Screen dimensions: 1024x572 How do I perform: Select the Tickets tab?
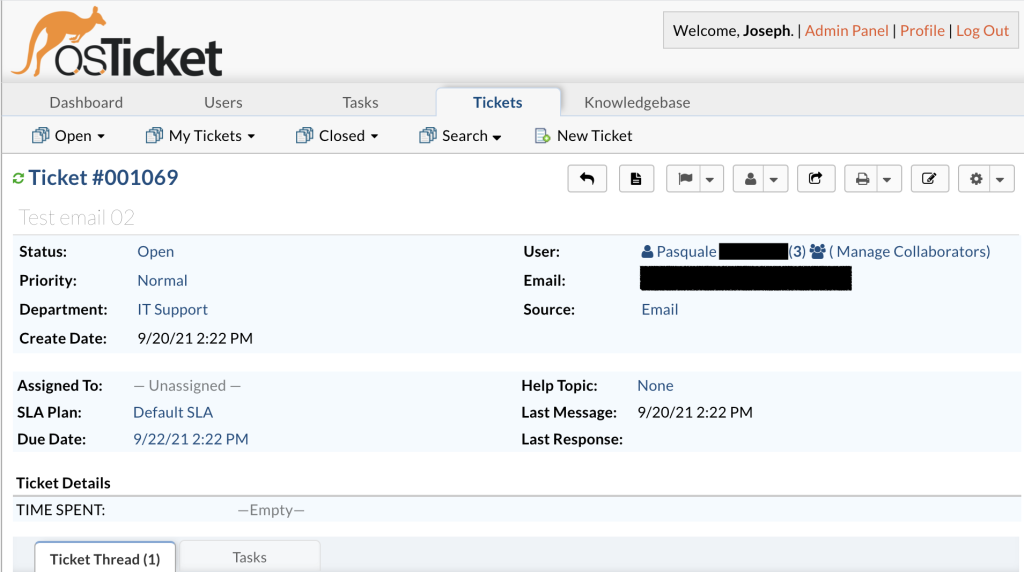498,103
